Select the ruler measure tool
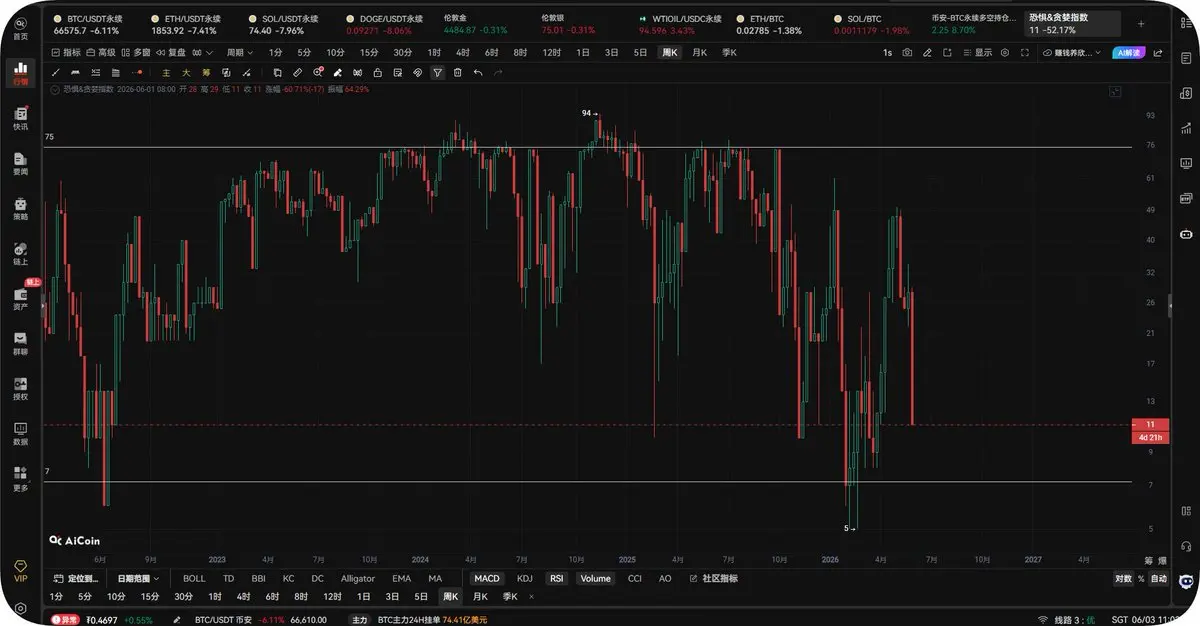This screenshot has width=1200, height=626. (x=297, y=72)
